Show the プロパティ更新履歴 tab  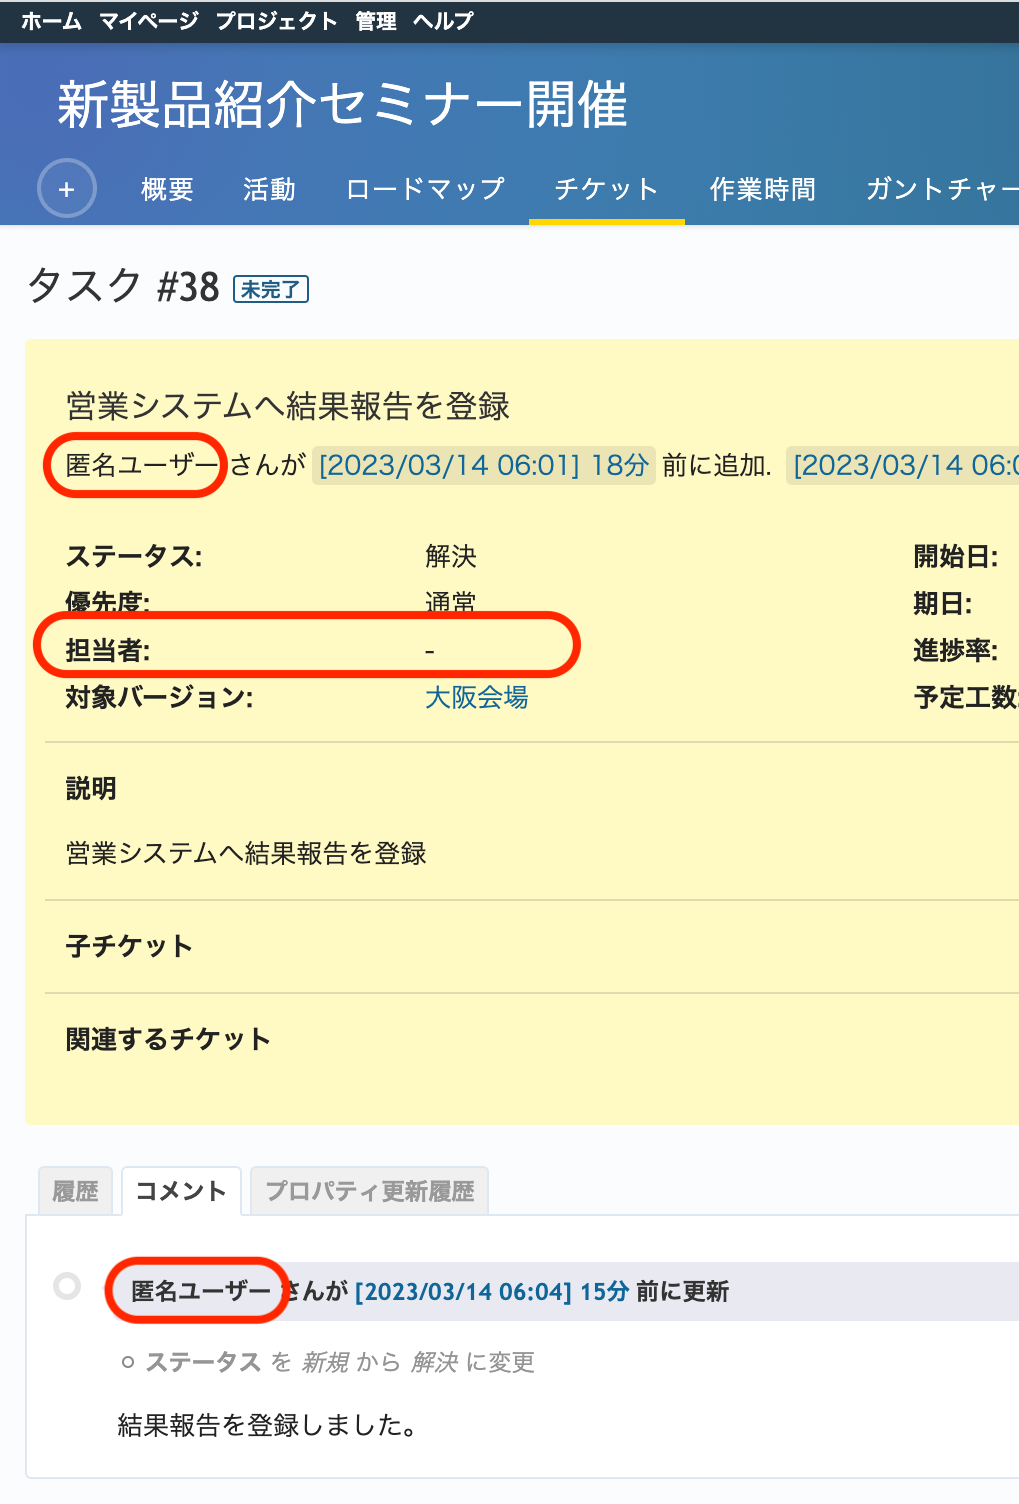(x=369, y=1191)
